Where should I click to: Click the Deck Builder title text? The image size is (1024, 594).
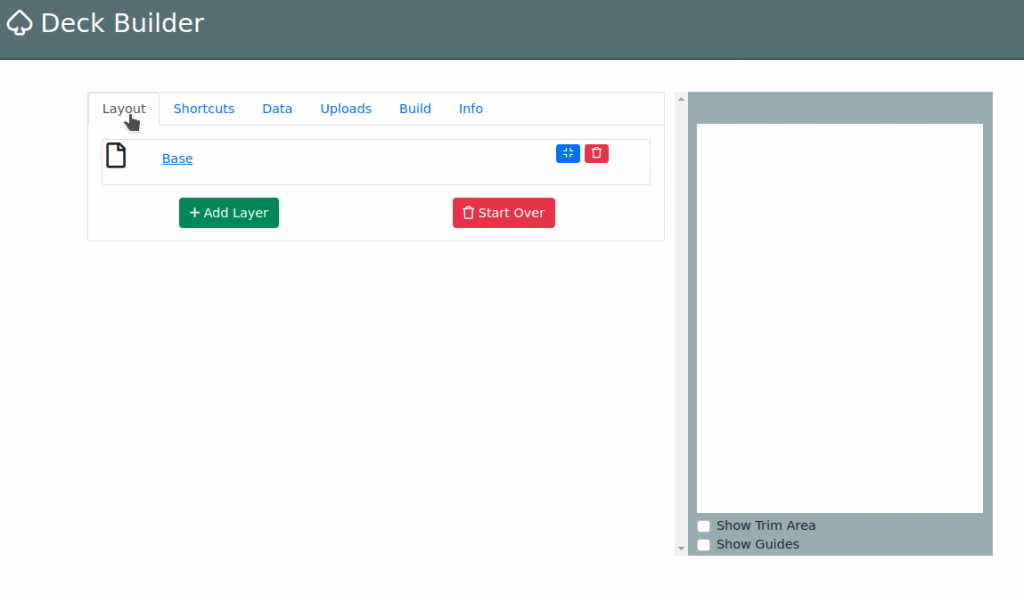pos(122,23)
